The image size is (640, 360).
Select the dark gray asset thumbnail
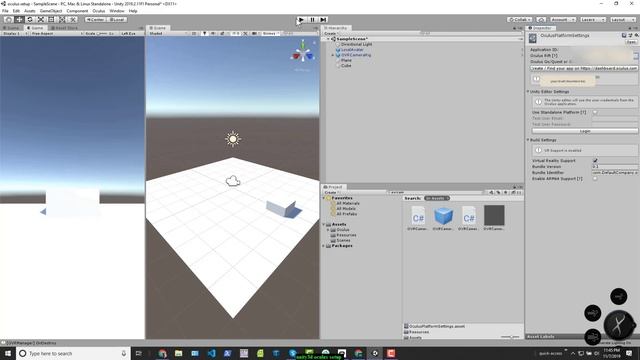coord(494,215)
